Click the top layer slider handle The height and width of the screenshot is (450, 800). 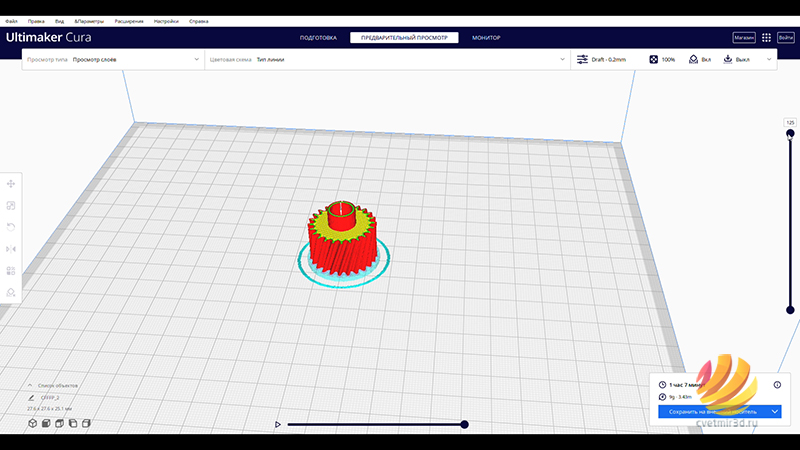click(790, 134)
